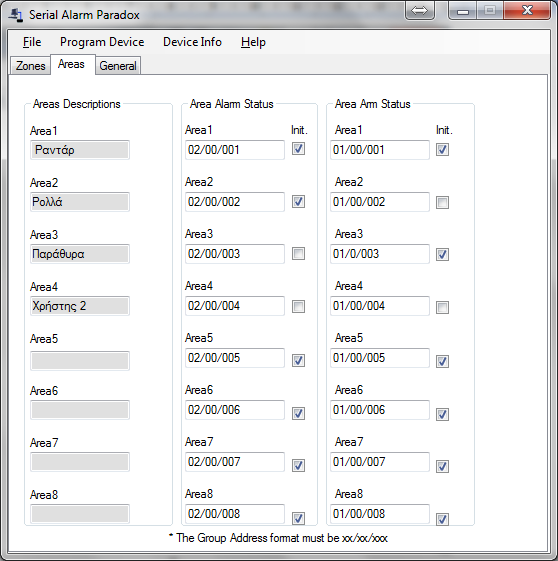Enable Init. checkbox for Area3 Alarm Status

coord(298,254)
